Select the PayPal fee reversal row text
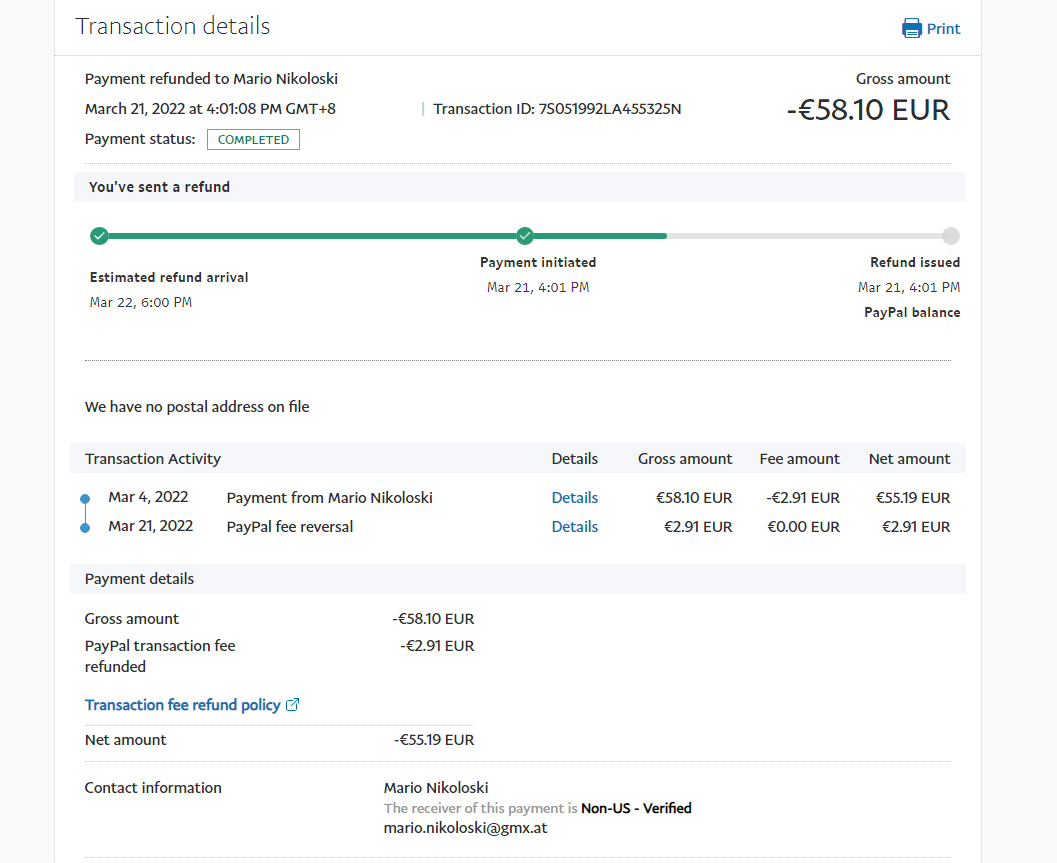Screen dimensions: 1057x863 [289, 527]
